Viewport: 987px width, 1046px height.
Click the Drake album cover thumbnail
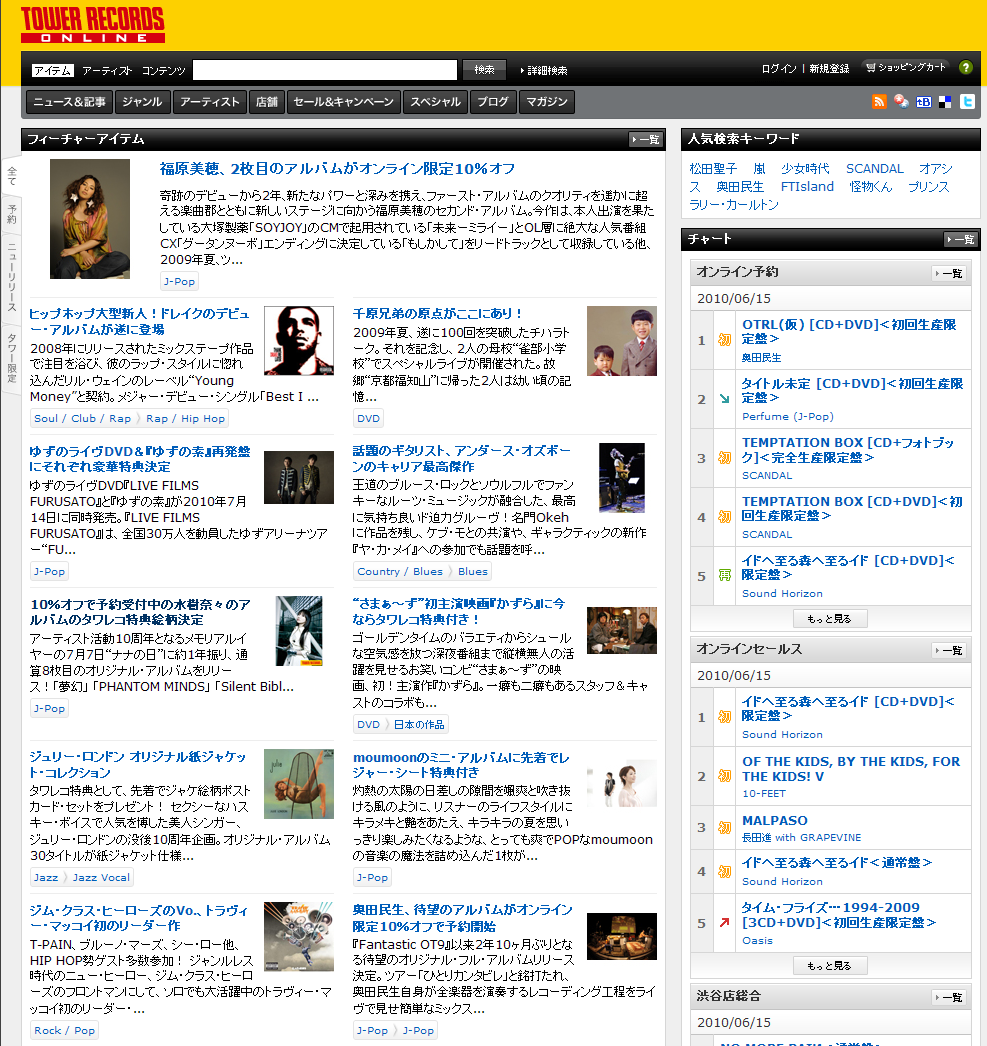click(x=299, y=341)
